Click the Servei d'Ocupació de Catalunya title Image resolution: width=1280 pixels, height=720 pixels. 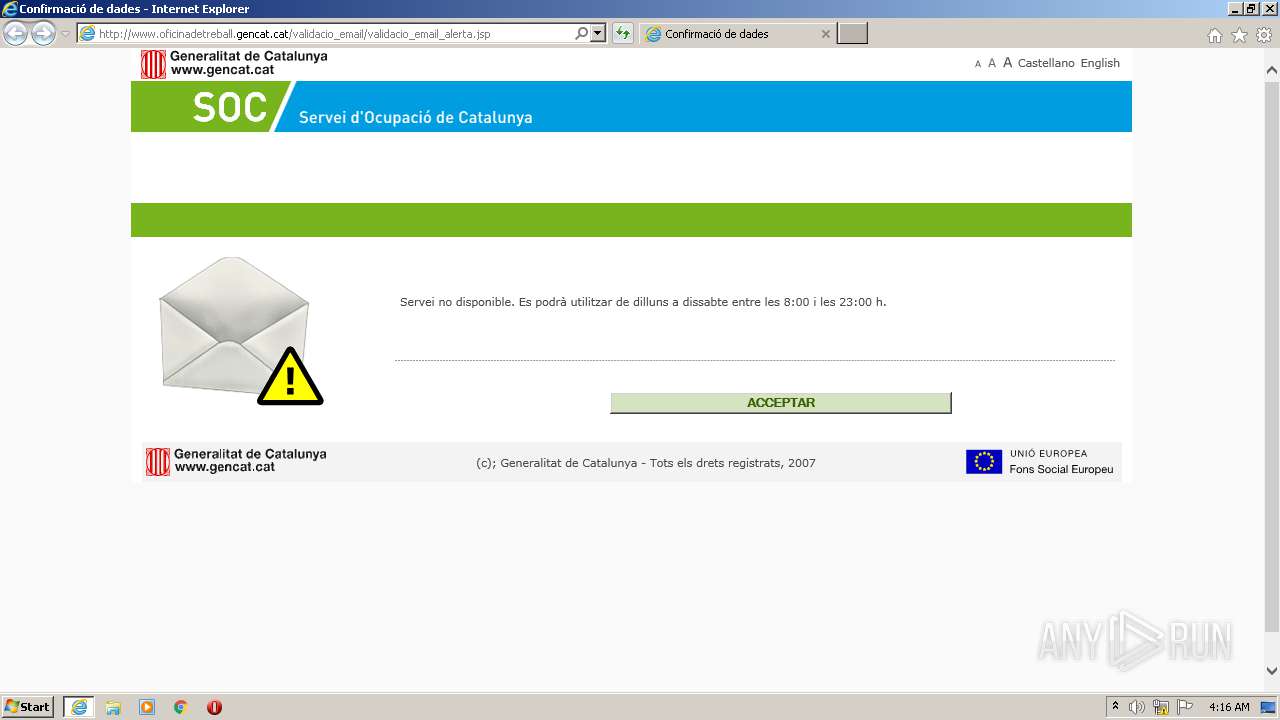[x=415, y=117]
